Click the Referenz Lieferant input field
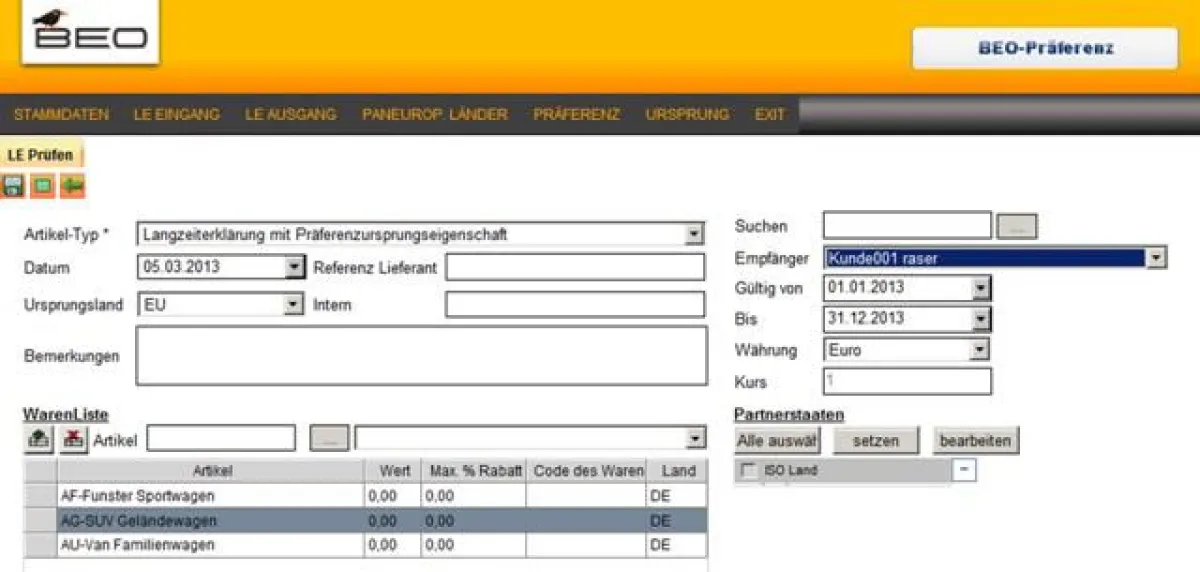Screen dimensions: 1200x572 point(575,268)
